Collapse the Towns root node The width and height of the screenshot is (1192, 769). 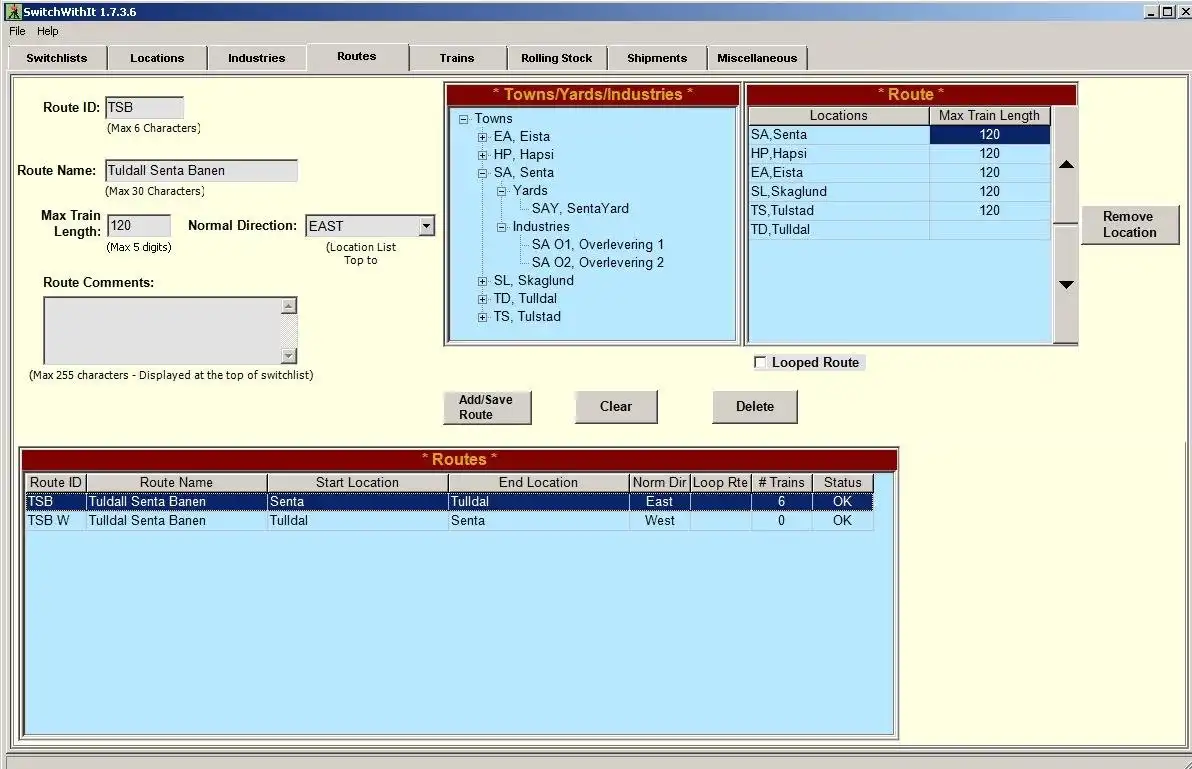(463, 118)
